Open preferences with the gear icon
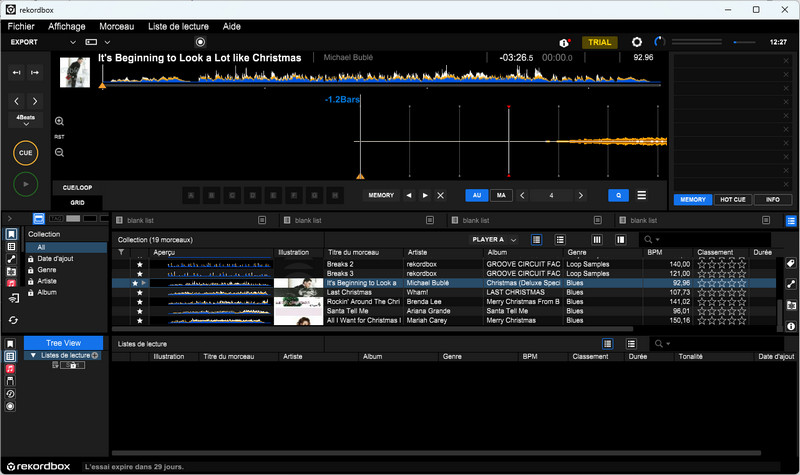 point(637,42)
